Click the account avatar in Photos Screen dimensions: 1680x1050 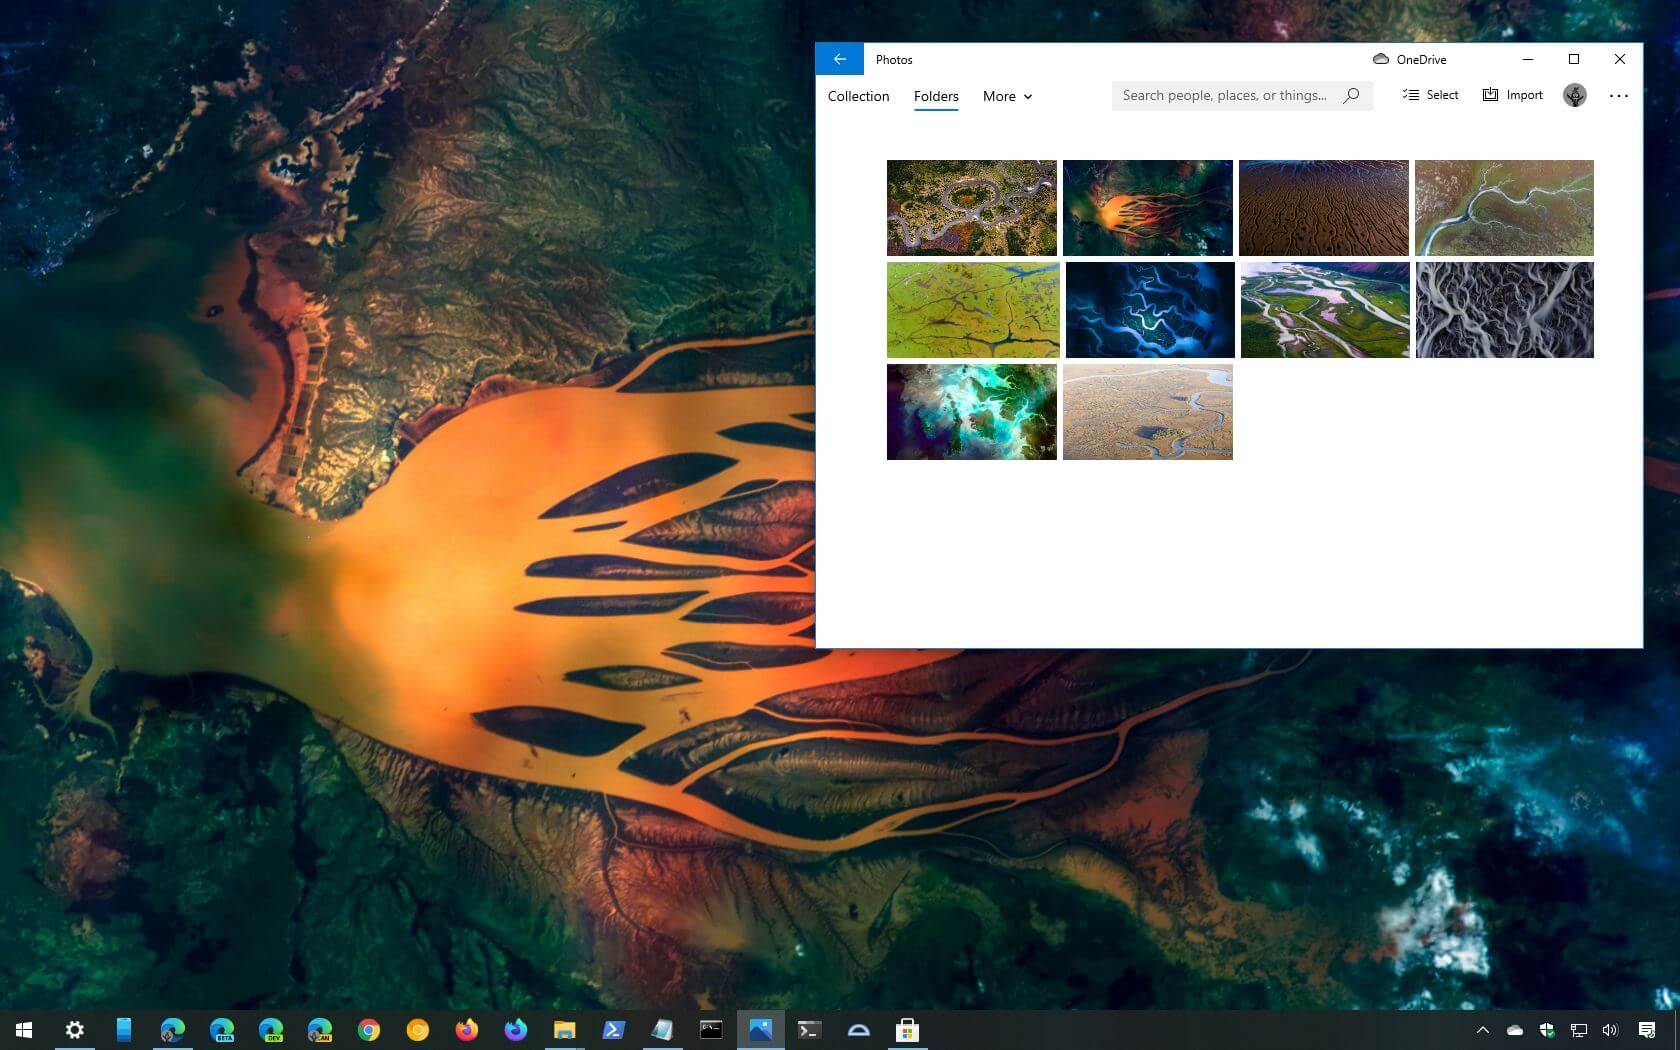1575,95
